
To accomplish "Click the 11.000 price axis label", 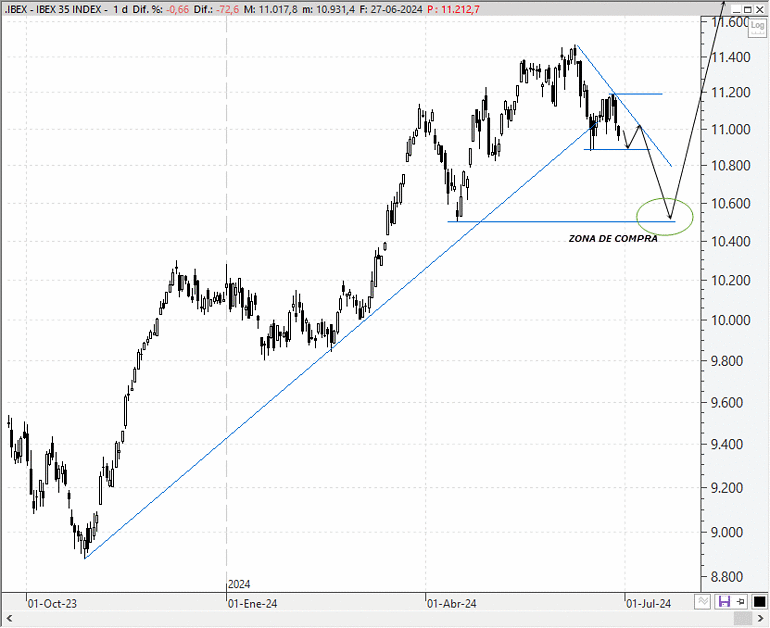I will (x=731, y=130).
